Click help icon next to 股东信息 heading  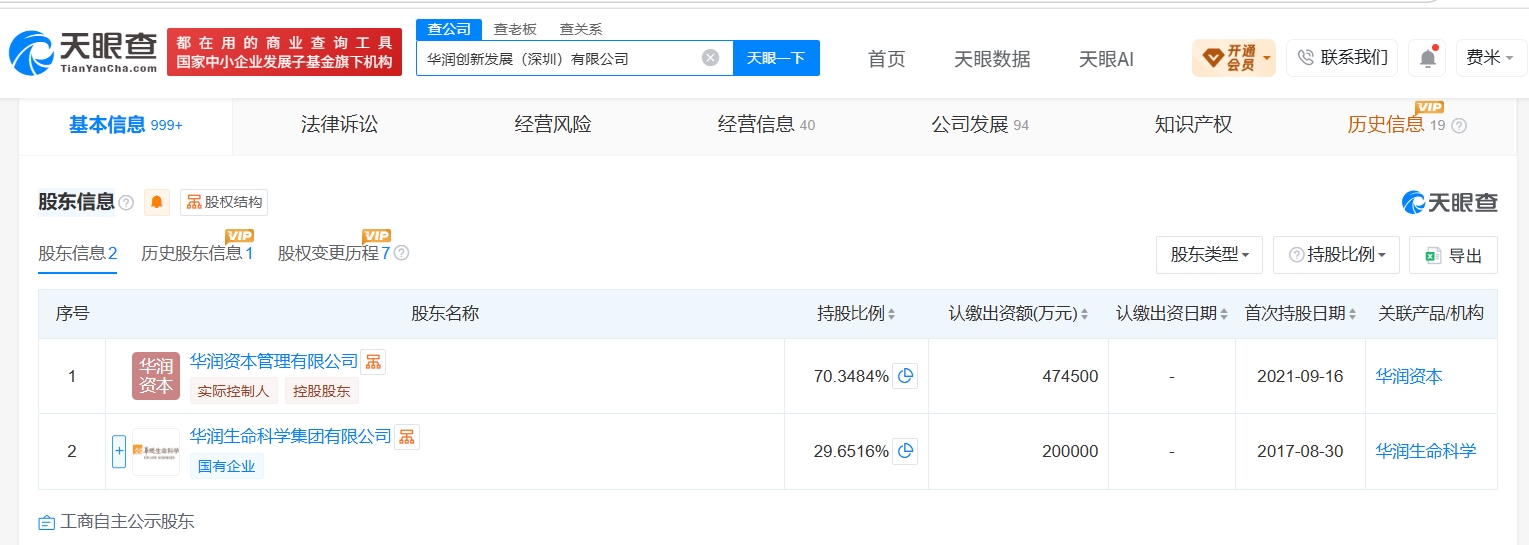(126, 203)
